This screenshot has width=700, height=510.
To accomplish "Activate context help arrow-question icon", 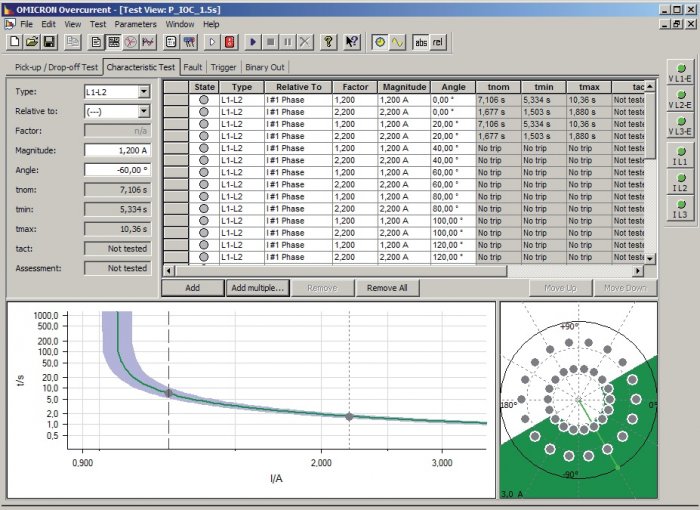I will (x=352, y=42).
